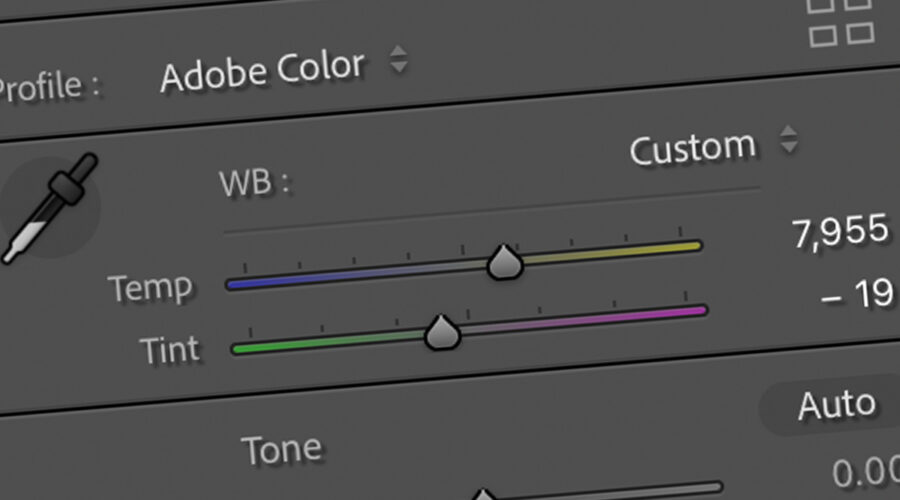Screen dimensions: 900x500
Task: Click the green end of Tint slider
Action: click(242, 348)
